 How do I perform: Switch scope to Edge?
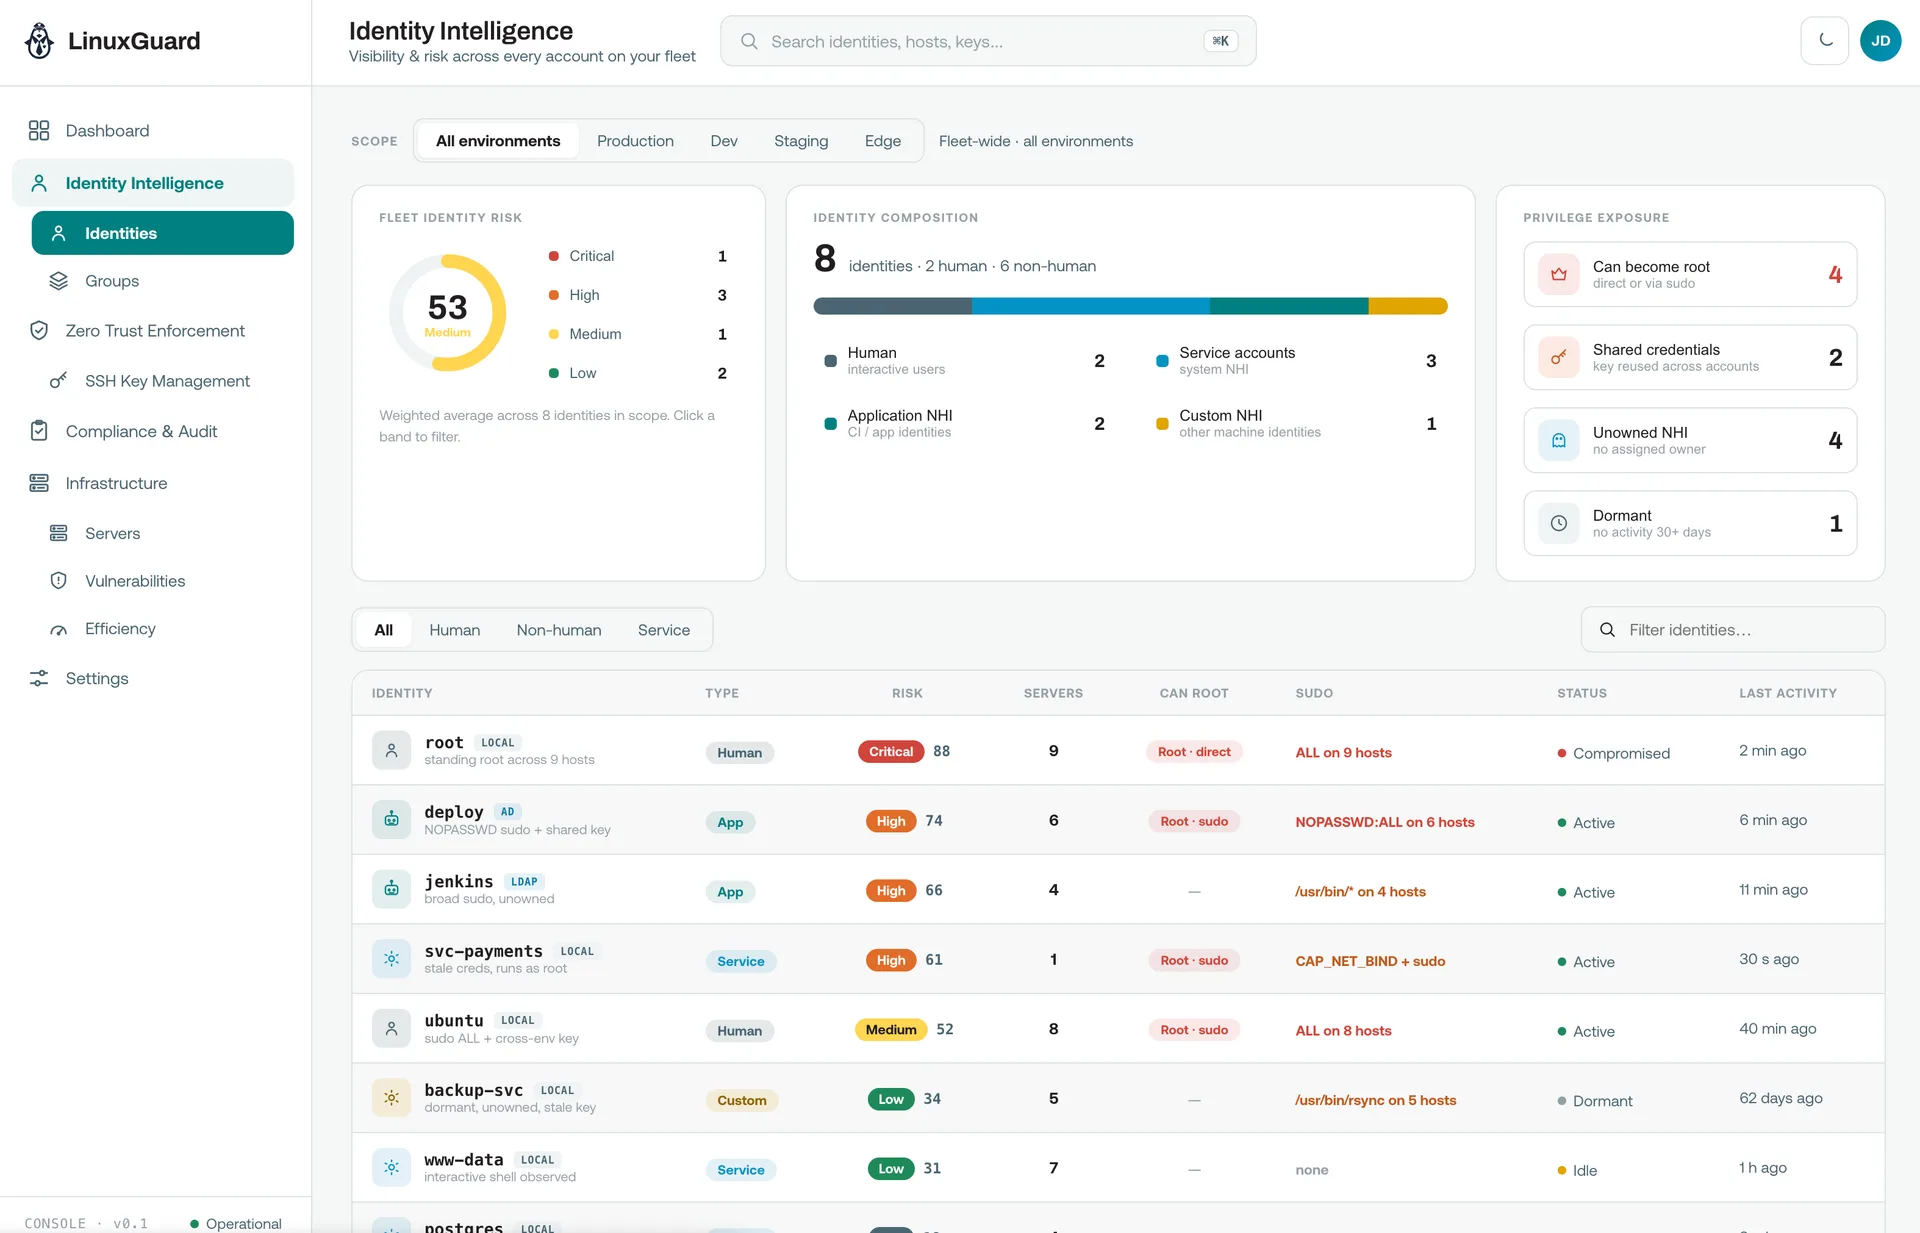[x=883, y=141]
